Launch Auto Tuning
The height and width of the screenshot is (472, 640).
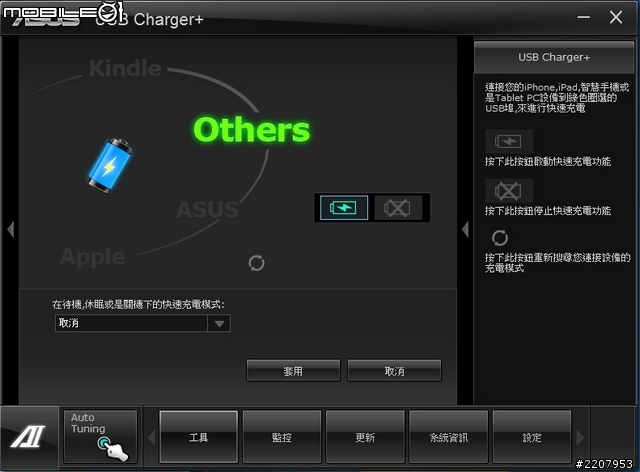(100, 437)
